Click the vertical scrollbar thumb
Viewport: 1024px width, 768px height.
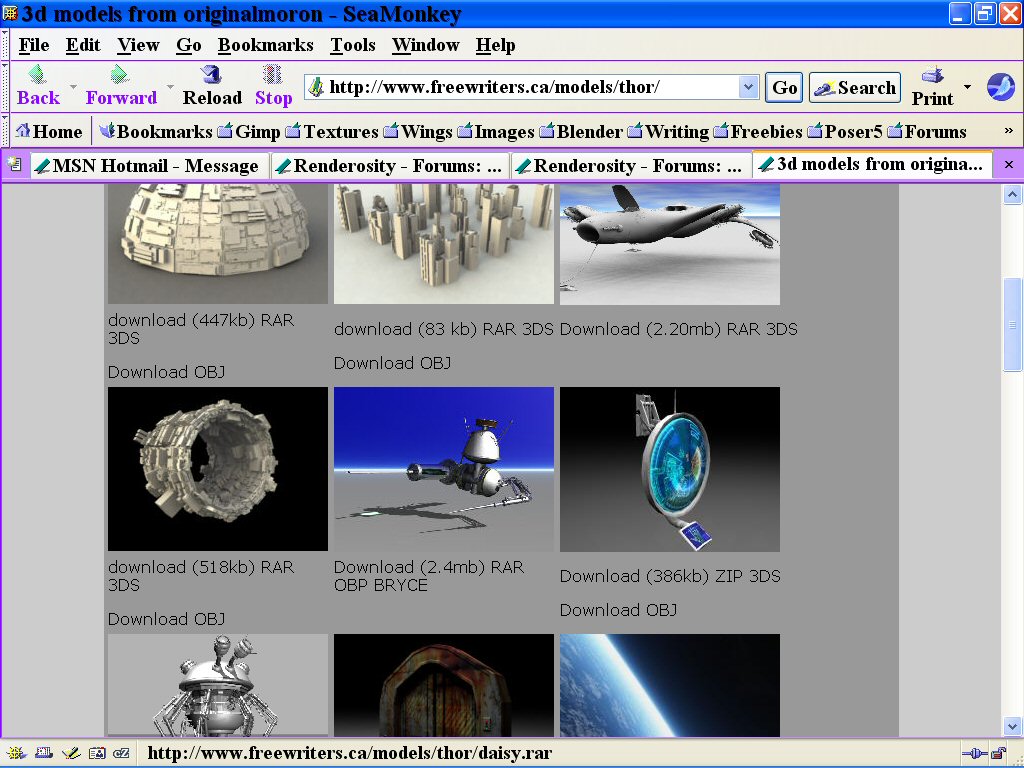tap(1012, 325)
